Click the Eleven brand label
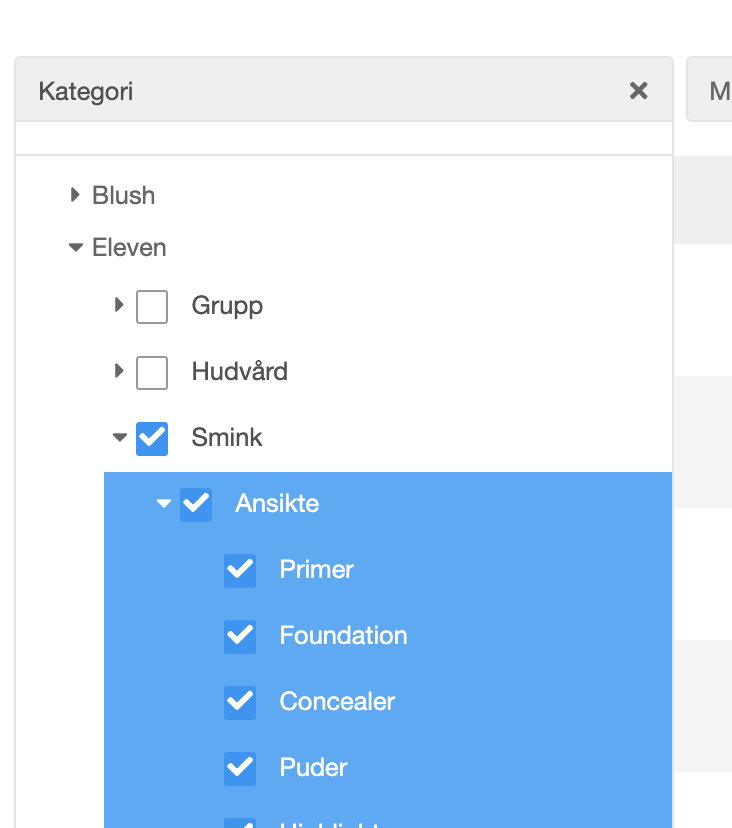 (129, 247)
